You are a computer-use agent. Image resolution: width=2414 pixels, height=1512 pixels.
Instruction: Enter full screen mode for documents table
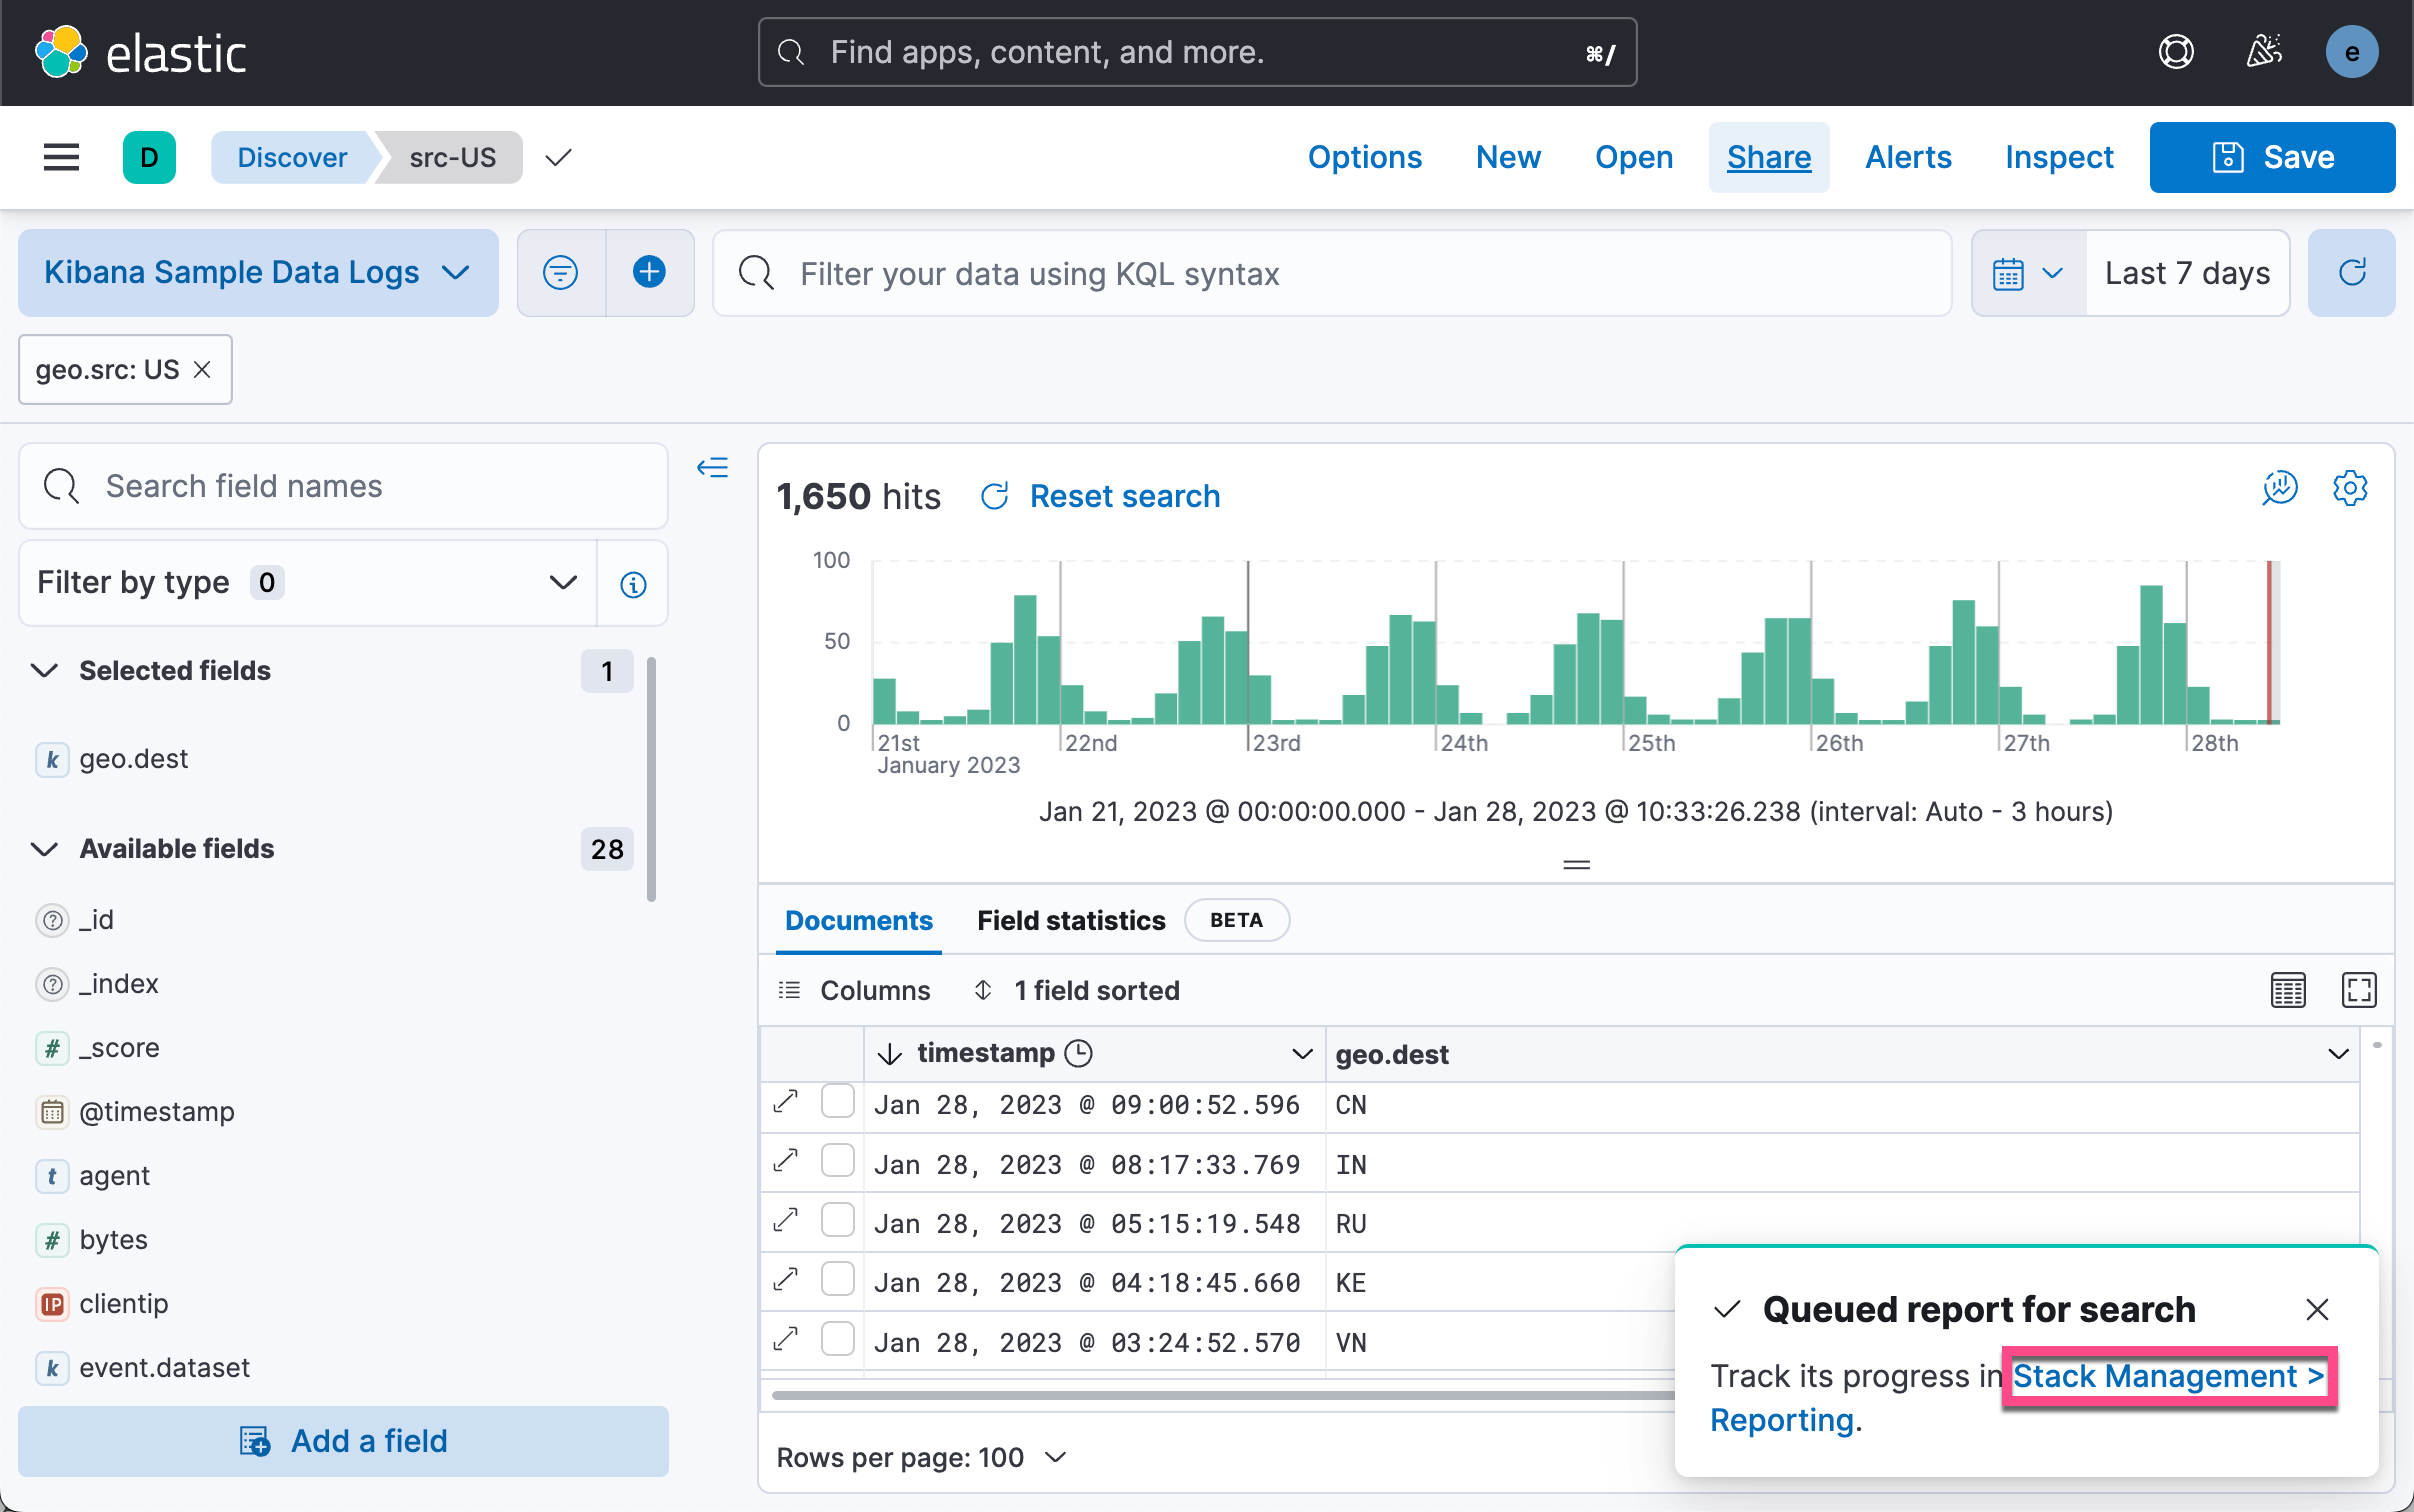(2358, 990)
